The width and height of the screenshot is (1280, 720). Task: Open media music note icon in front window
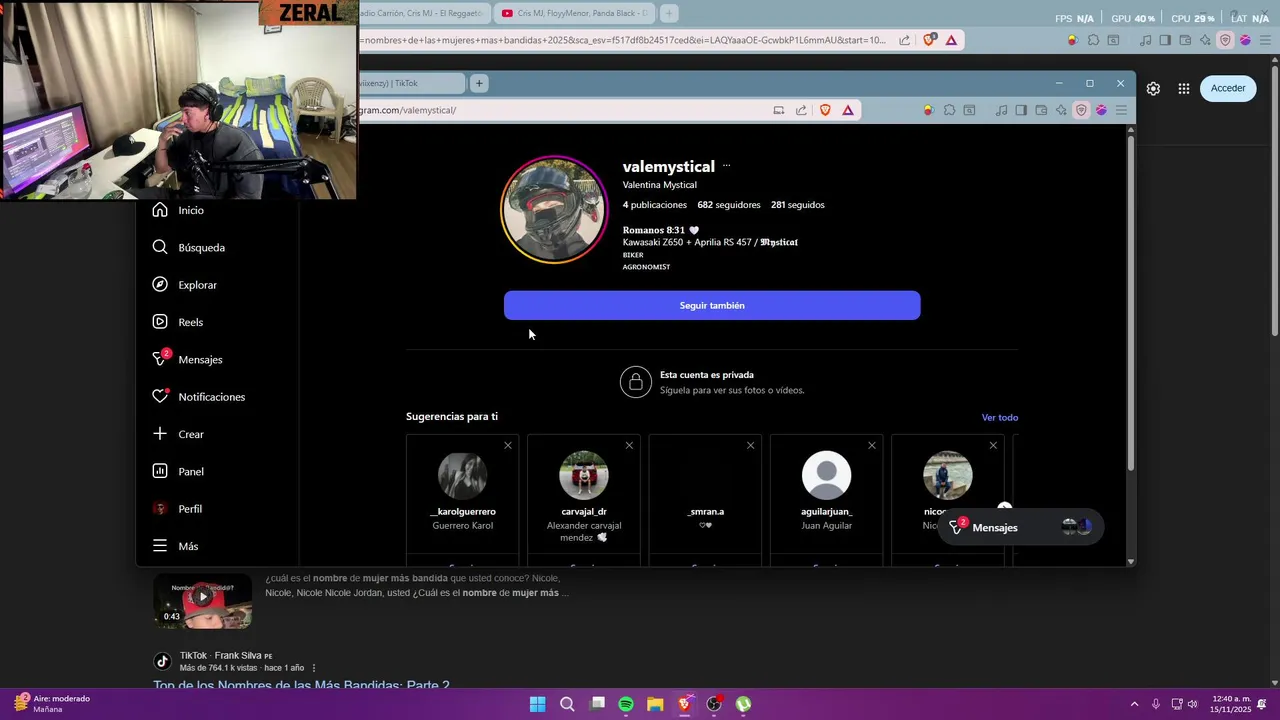click(x=1001, y=110)
